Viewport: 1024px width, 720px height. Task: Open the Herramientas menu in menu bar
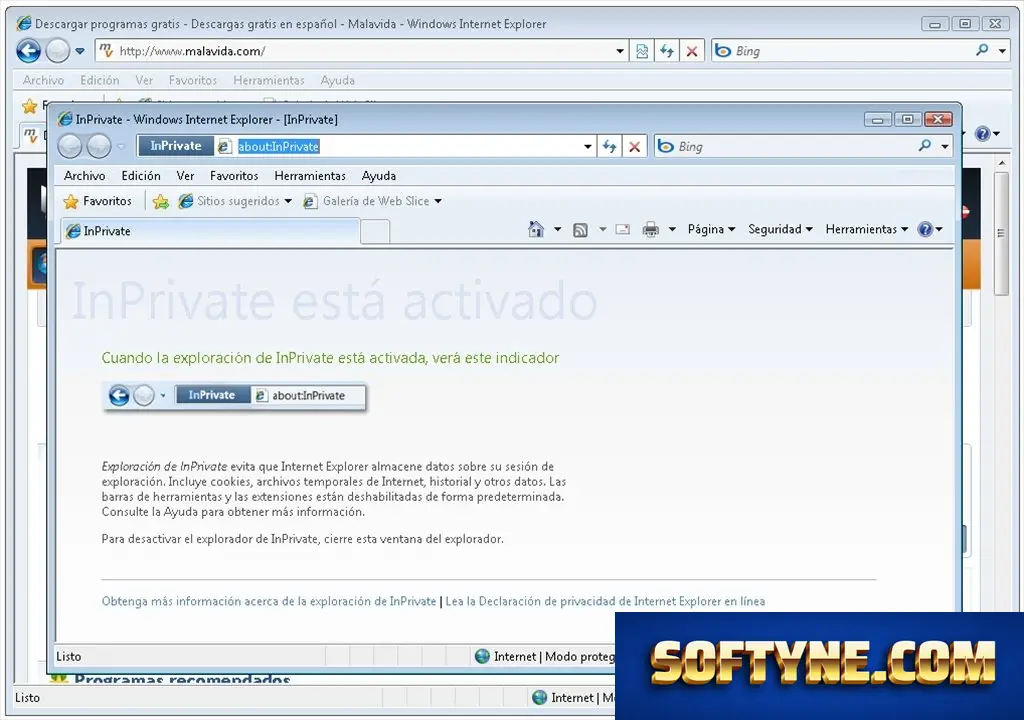[x=310, y=176]
